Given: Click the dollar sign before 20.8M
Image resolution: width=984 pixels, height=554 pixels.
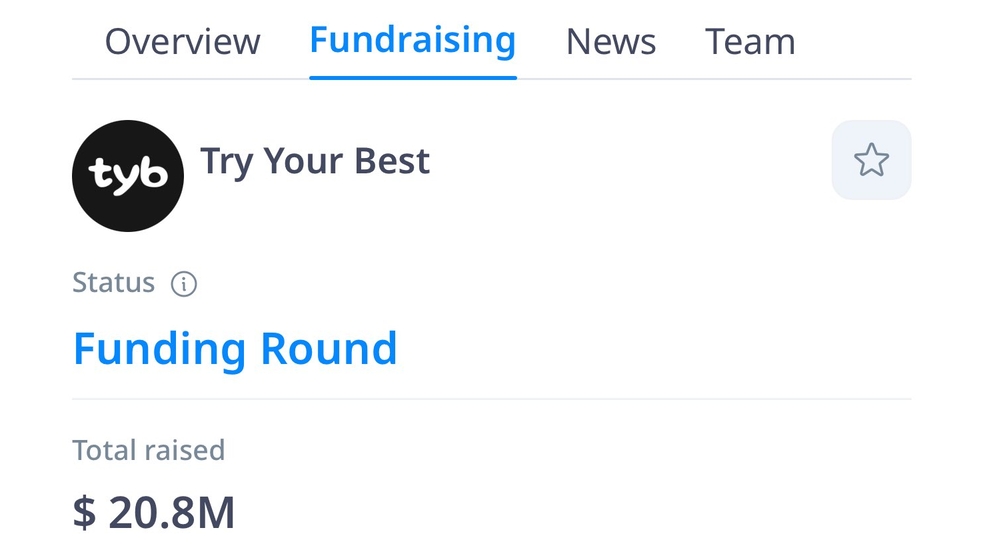Looking at the screenshot, I should click(x=84, y=513).
